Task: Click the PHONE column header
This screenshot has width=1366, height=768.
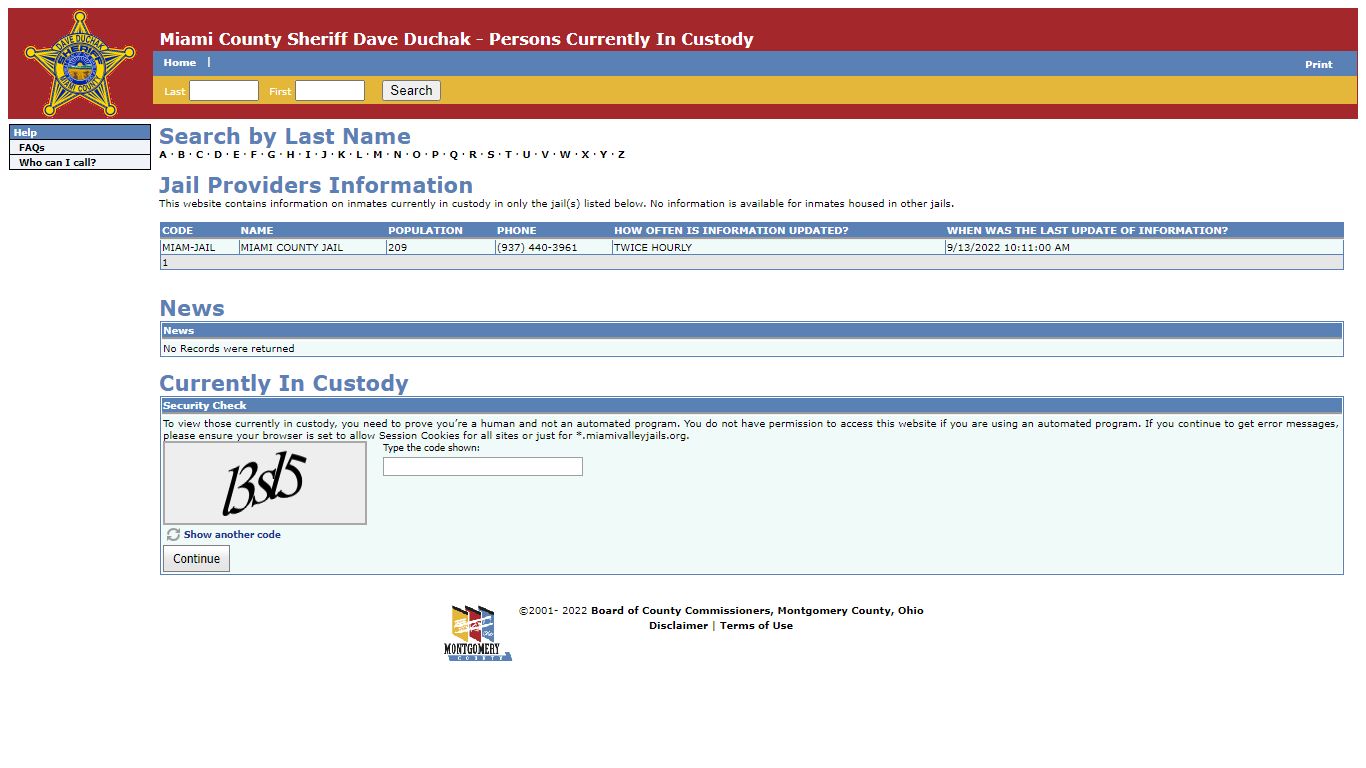Action: click(517, 231)
